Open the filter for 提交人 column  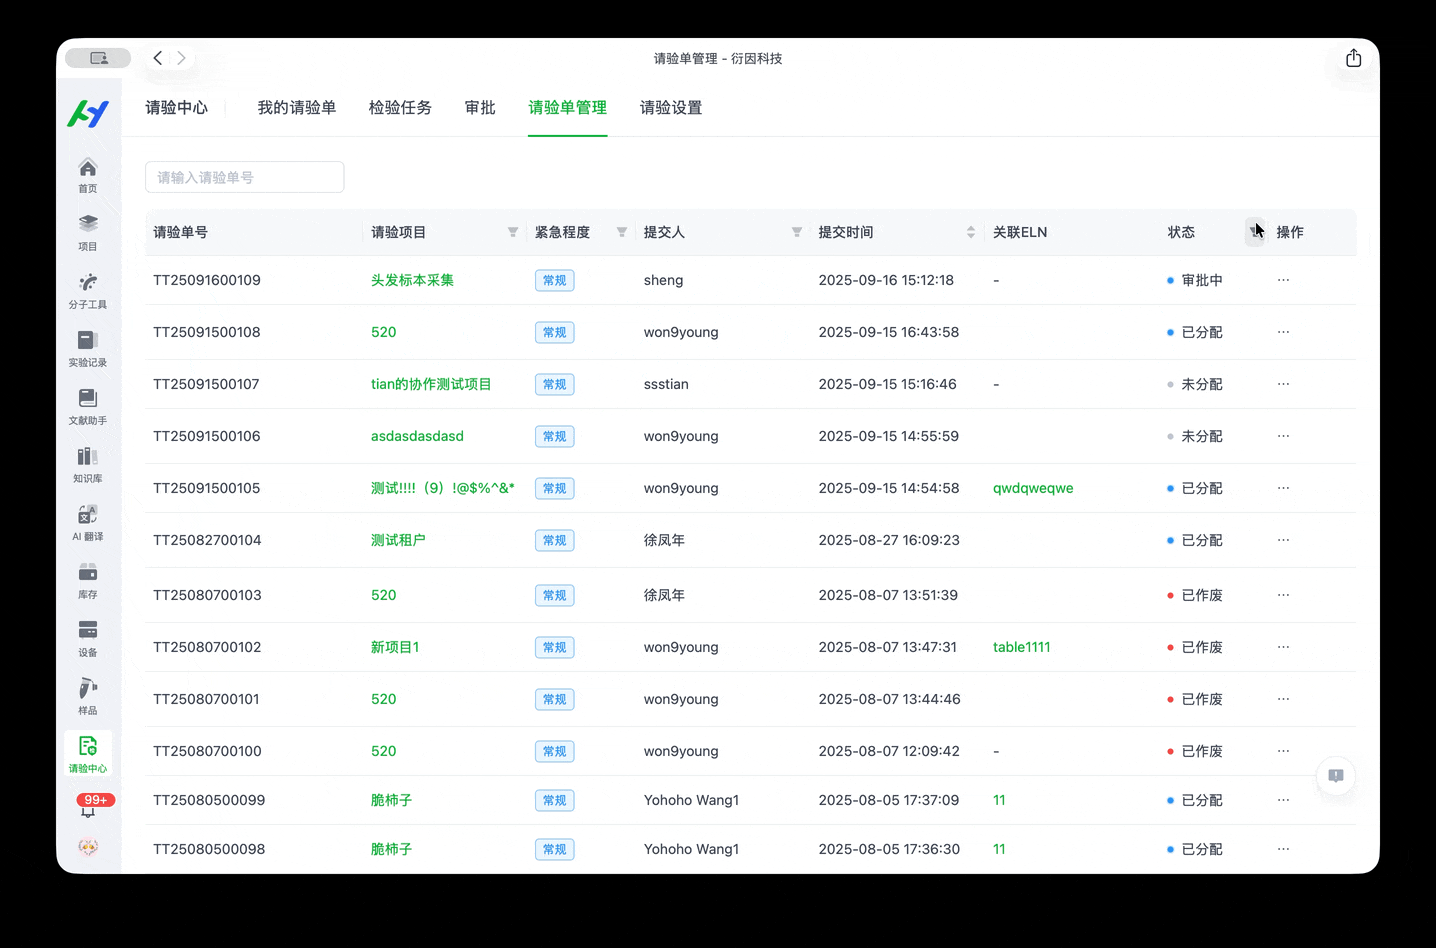797,232
